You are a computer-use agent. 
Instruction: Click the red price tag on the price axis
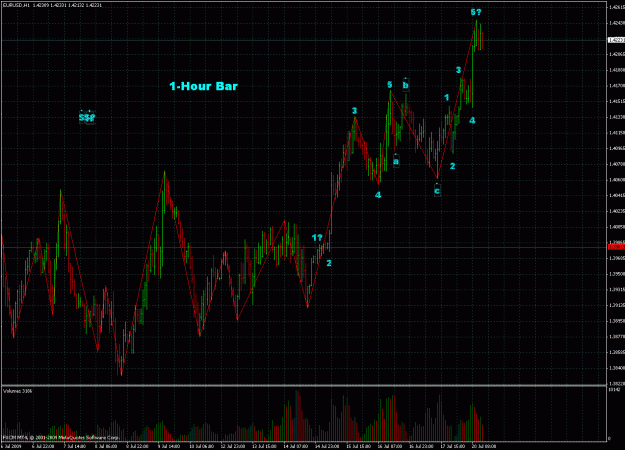pos(615,248)
